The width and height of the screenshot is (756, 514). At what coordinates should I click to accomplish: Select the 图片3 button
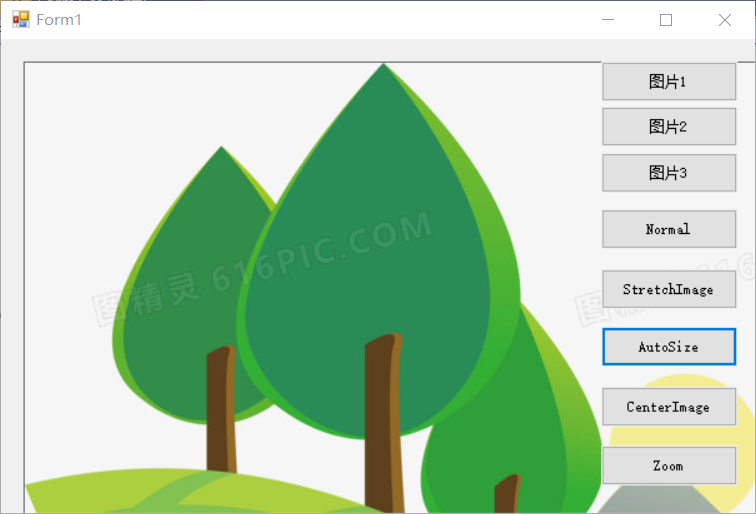pyautogui.click(x=669, y=173)
